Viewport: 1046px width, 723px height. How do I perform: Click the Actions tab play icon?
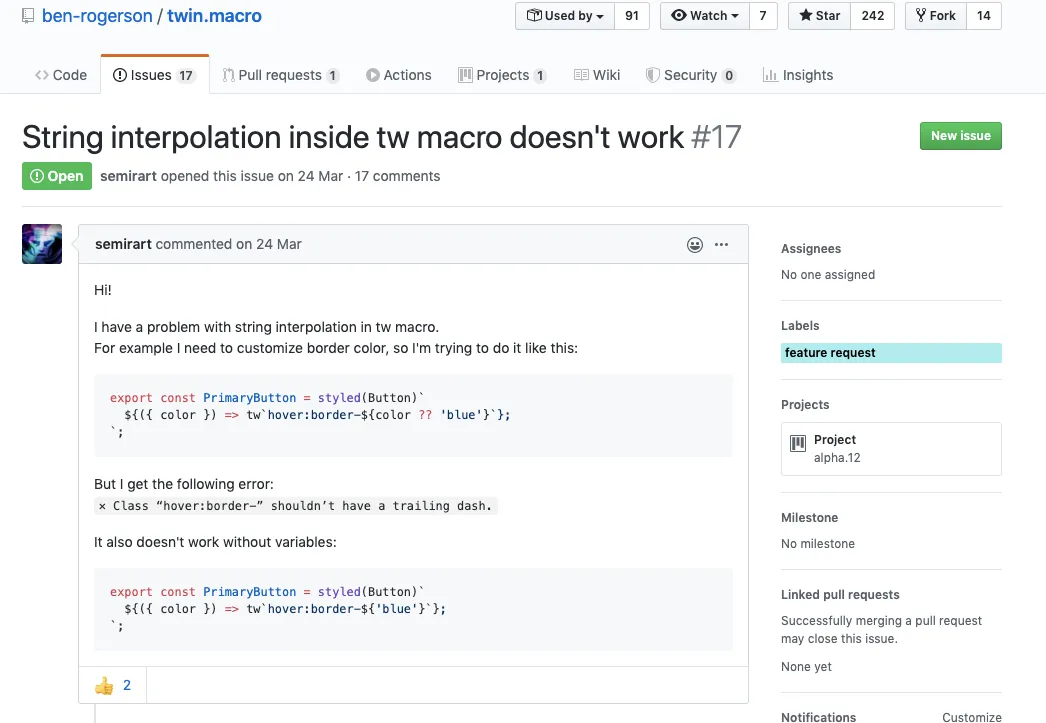(x=372, y=75)
